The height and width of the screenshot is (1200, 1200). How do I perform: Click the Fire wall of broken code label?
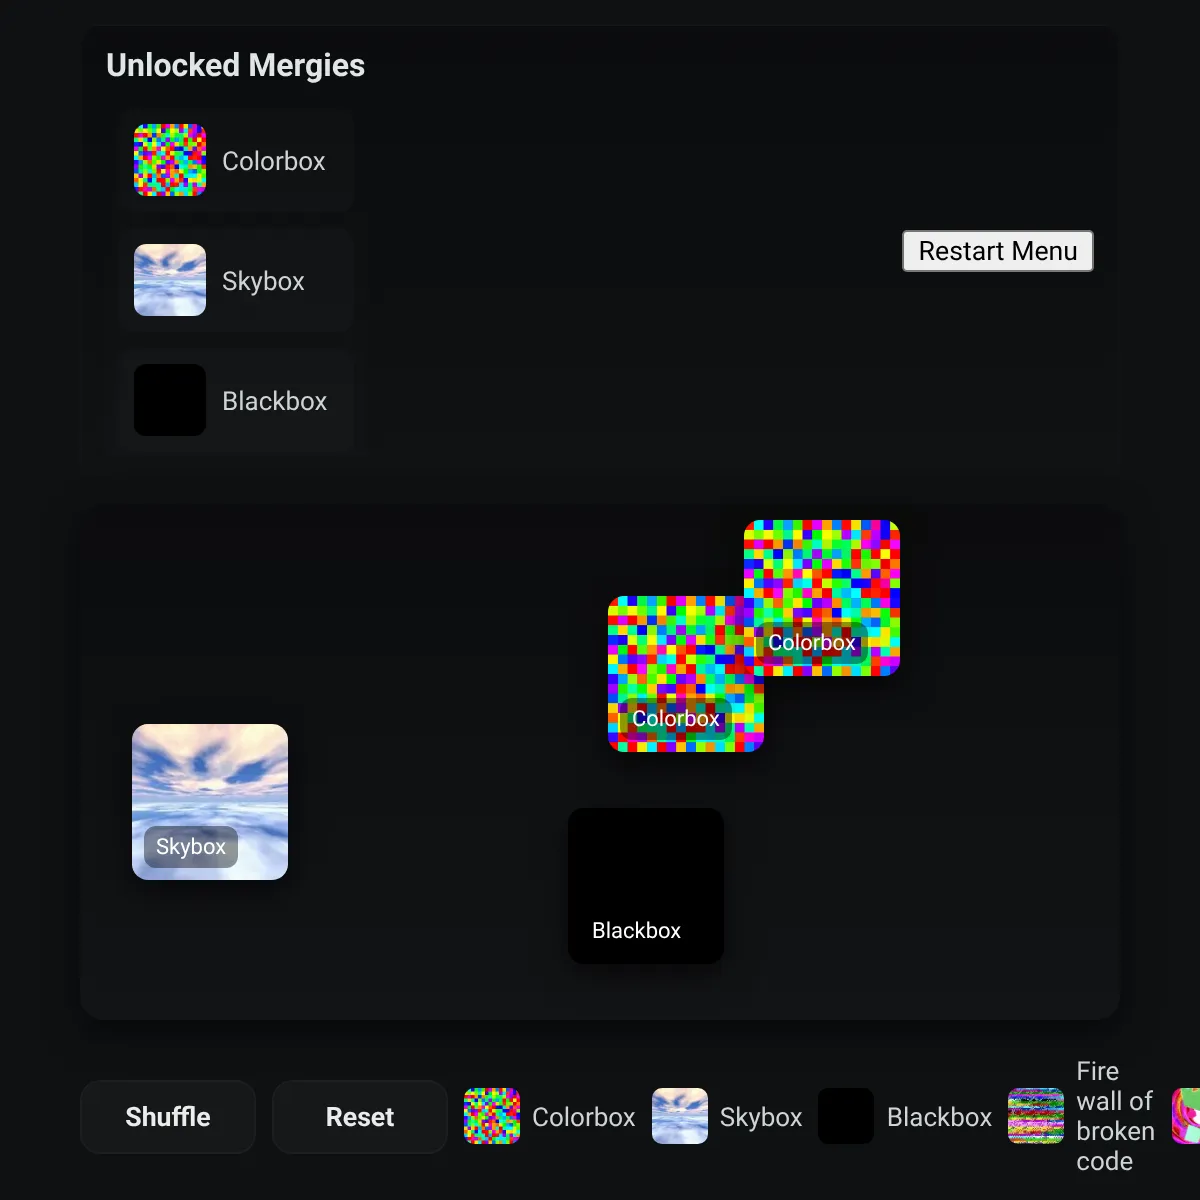[x=1115, y=1116]
